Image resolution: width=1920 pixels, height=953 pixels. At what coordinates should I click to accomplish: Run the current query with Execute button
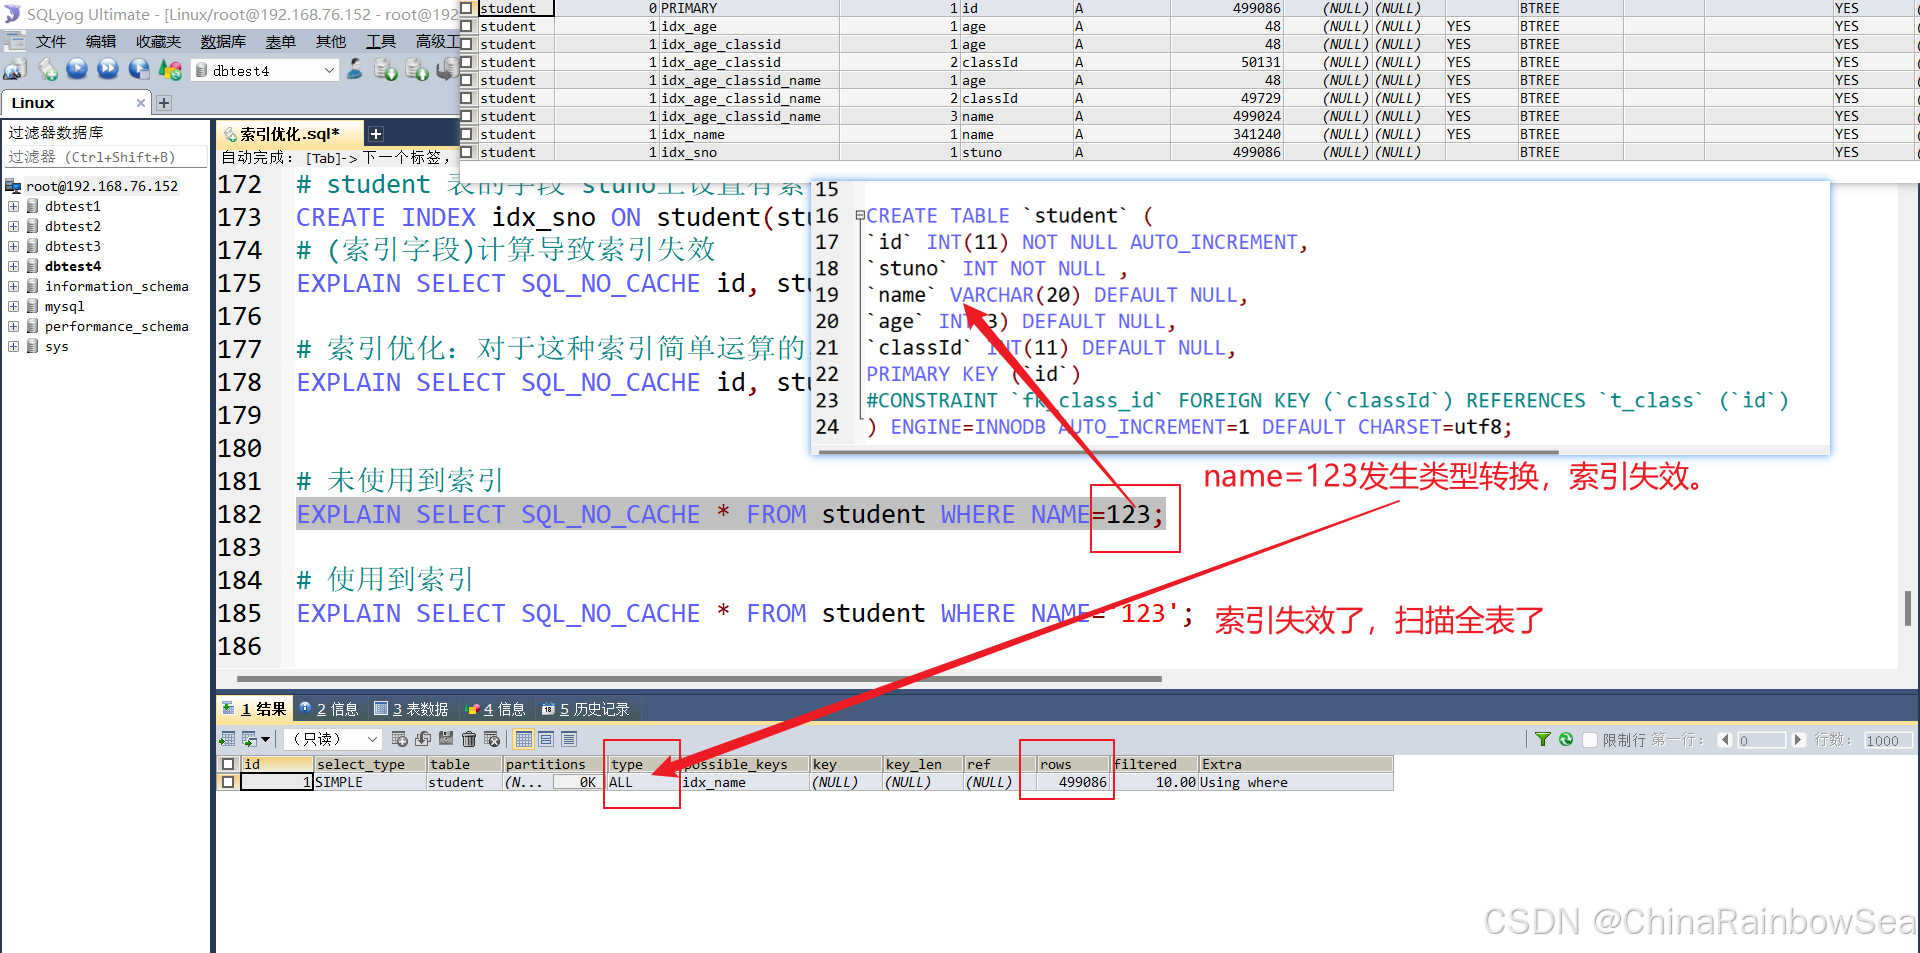(x=77, y=70)
